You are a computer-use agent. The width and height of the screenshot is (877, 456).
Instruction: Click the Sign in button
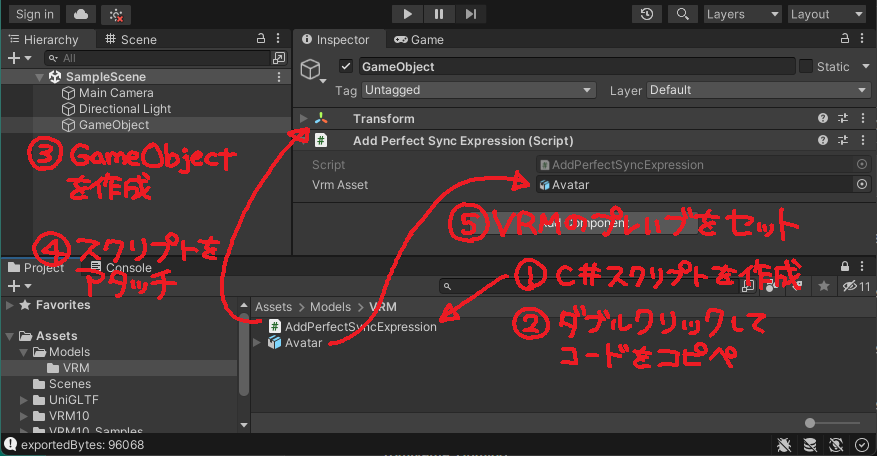pyautogui.click(x=35, y=14)
